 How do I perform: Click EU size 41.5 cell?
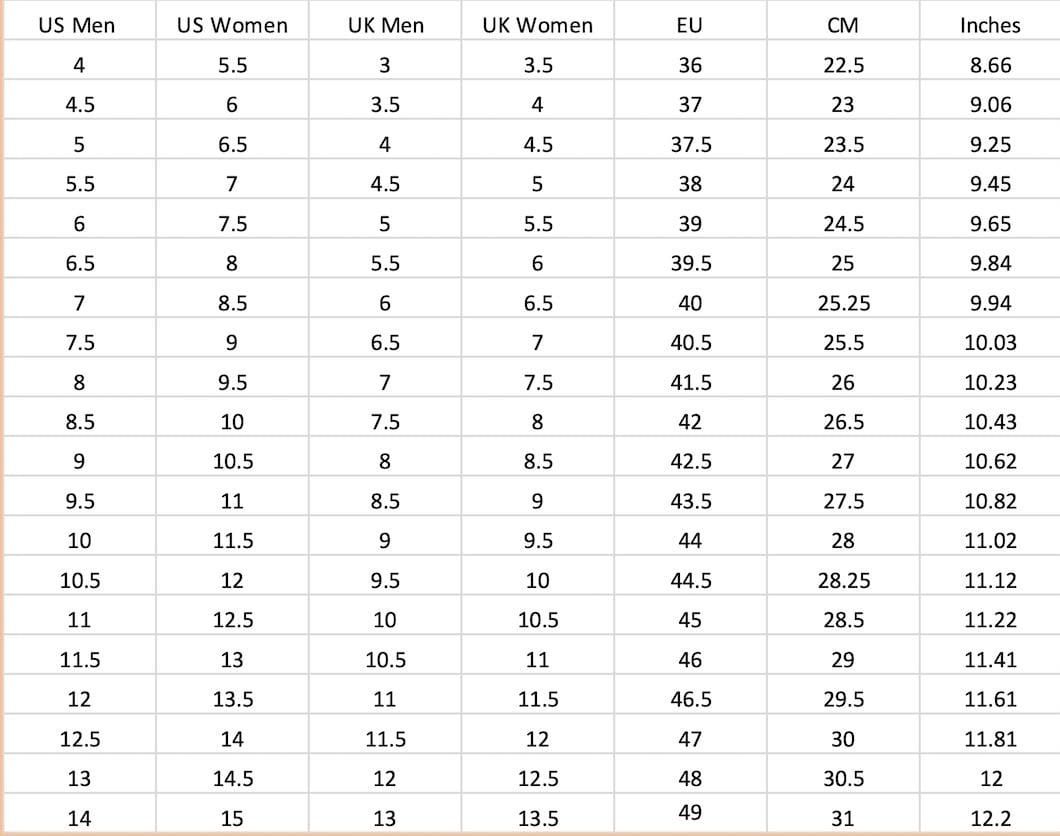[x=690, y=382]
